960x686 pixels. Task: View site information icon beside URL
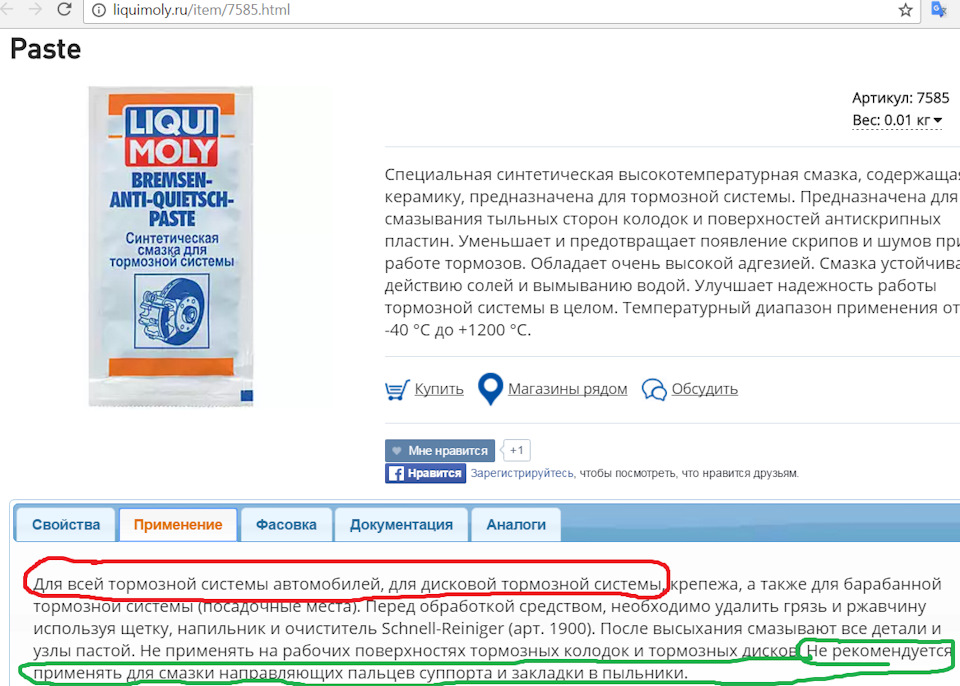[x=98, y=10]
